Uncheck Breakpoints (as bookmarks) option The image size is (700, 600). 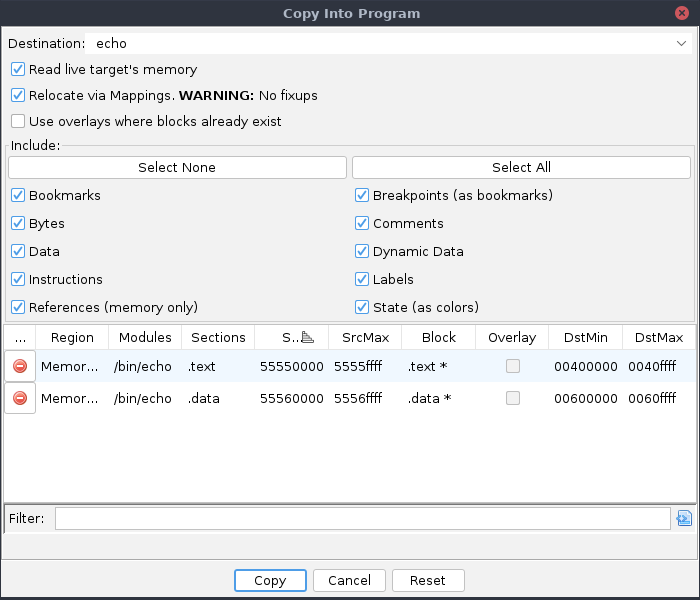(362, 196)
